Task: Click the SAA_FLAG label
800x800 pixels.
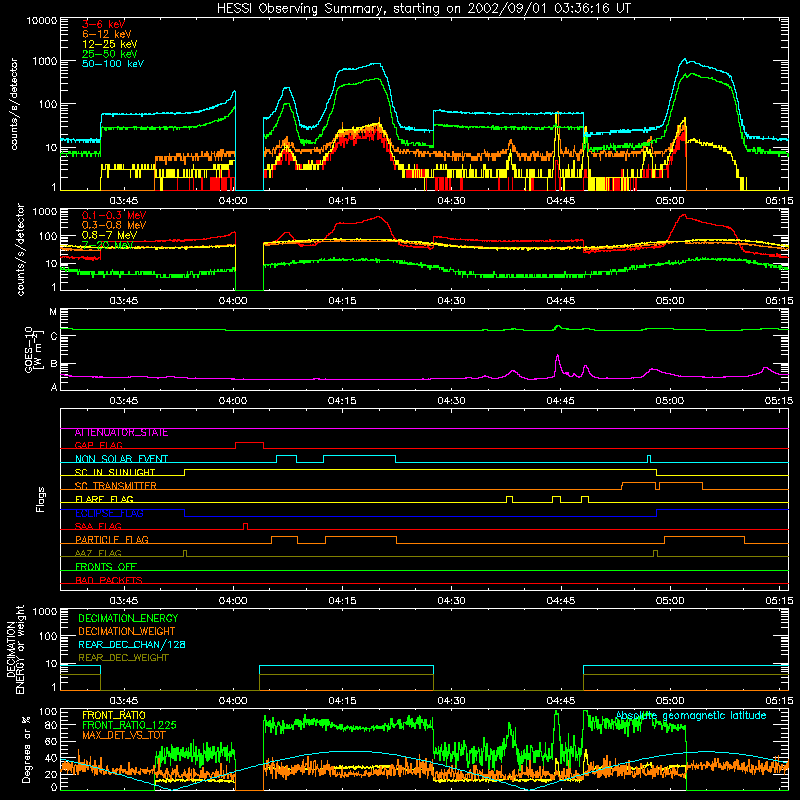Action: coord(98,526)
